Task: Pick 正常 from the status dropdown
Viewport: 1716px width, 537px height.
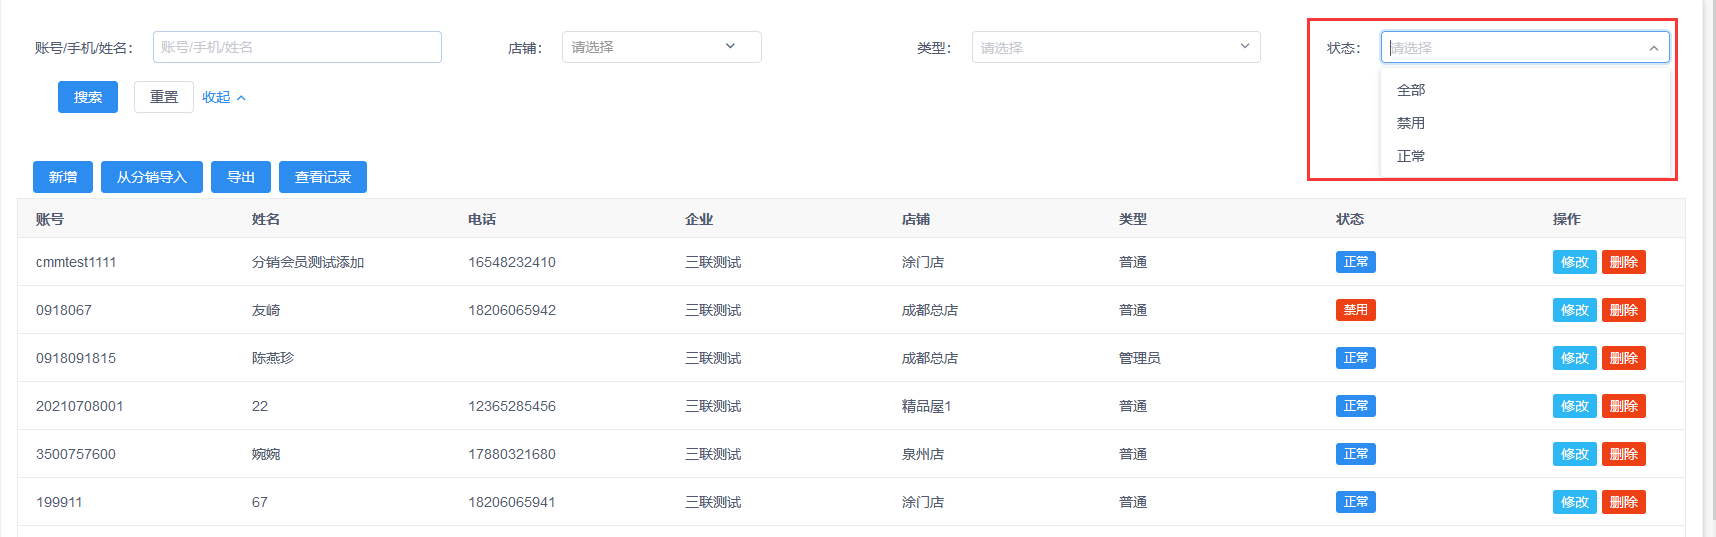Action: 1411,156
